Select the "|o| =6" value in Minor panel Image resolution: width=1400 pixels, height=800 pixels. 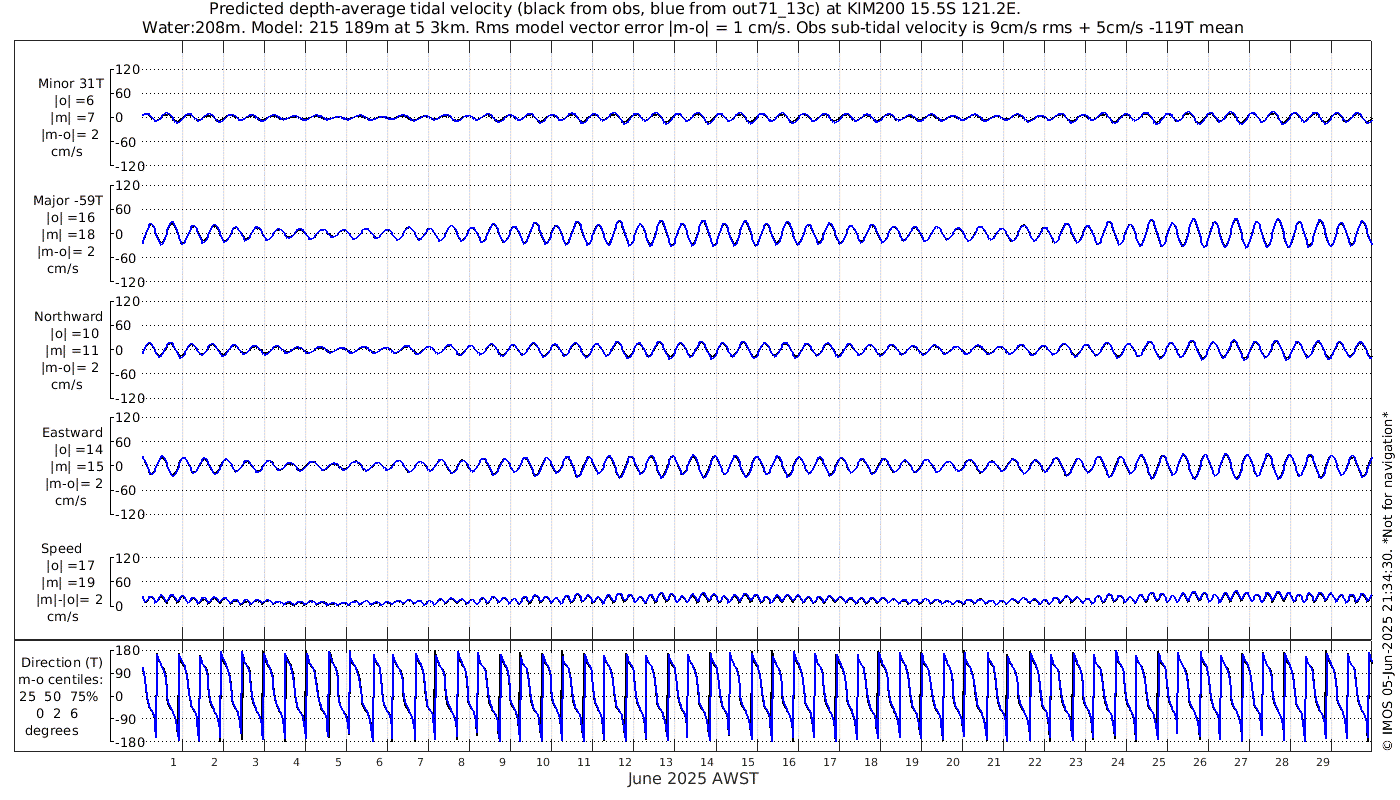click(x=75, y=100)
